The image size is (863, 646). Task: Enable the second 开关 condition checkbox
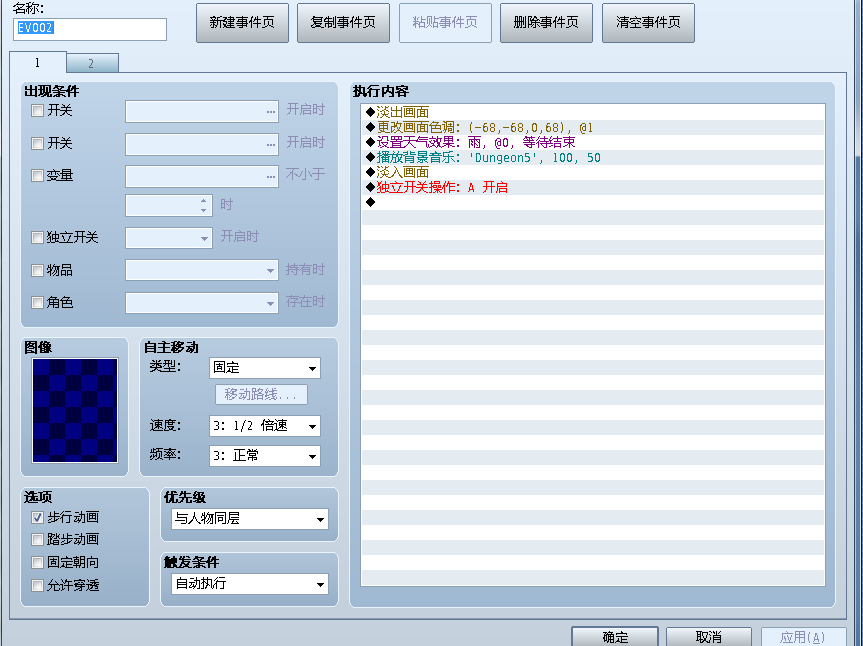point(37,144)
